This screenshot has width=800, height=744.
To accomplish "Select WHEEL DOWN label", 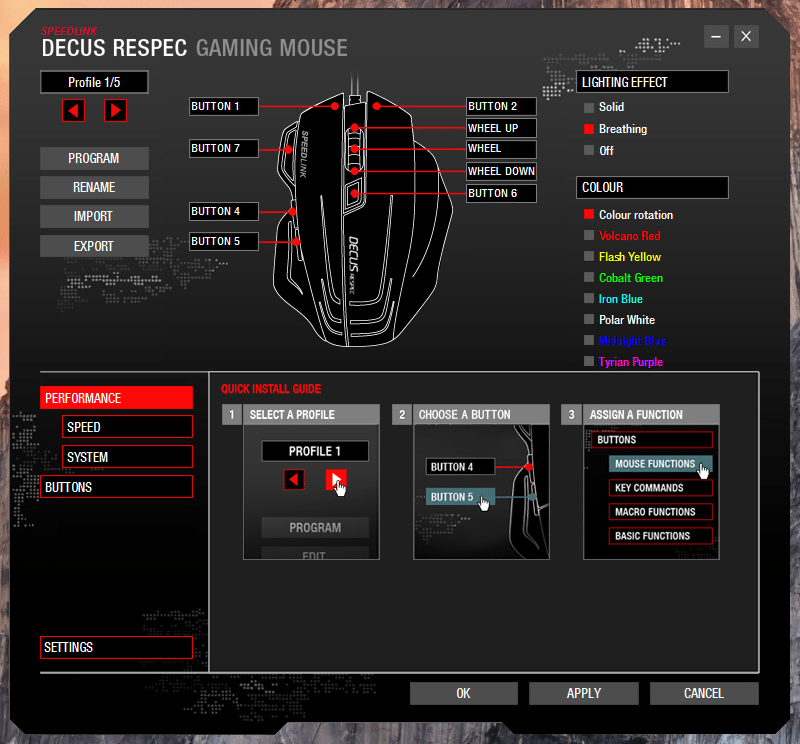I will coord(501,171).
